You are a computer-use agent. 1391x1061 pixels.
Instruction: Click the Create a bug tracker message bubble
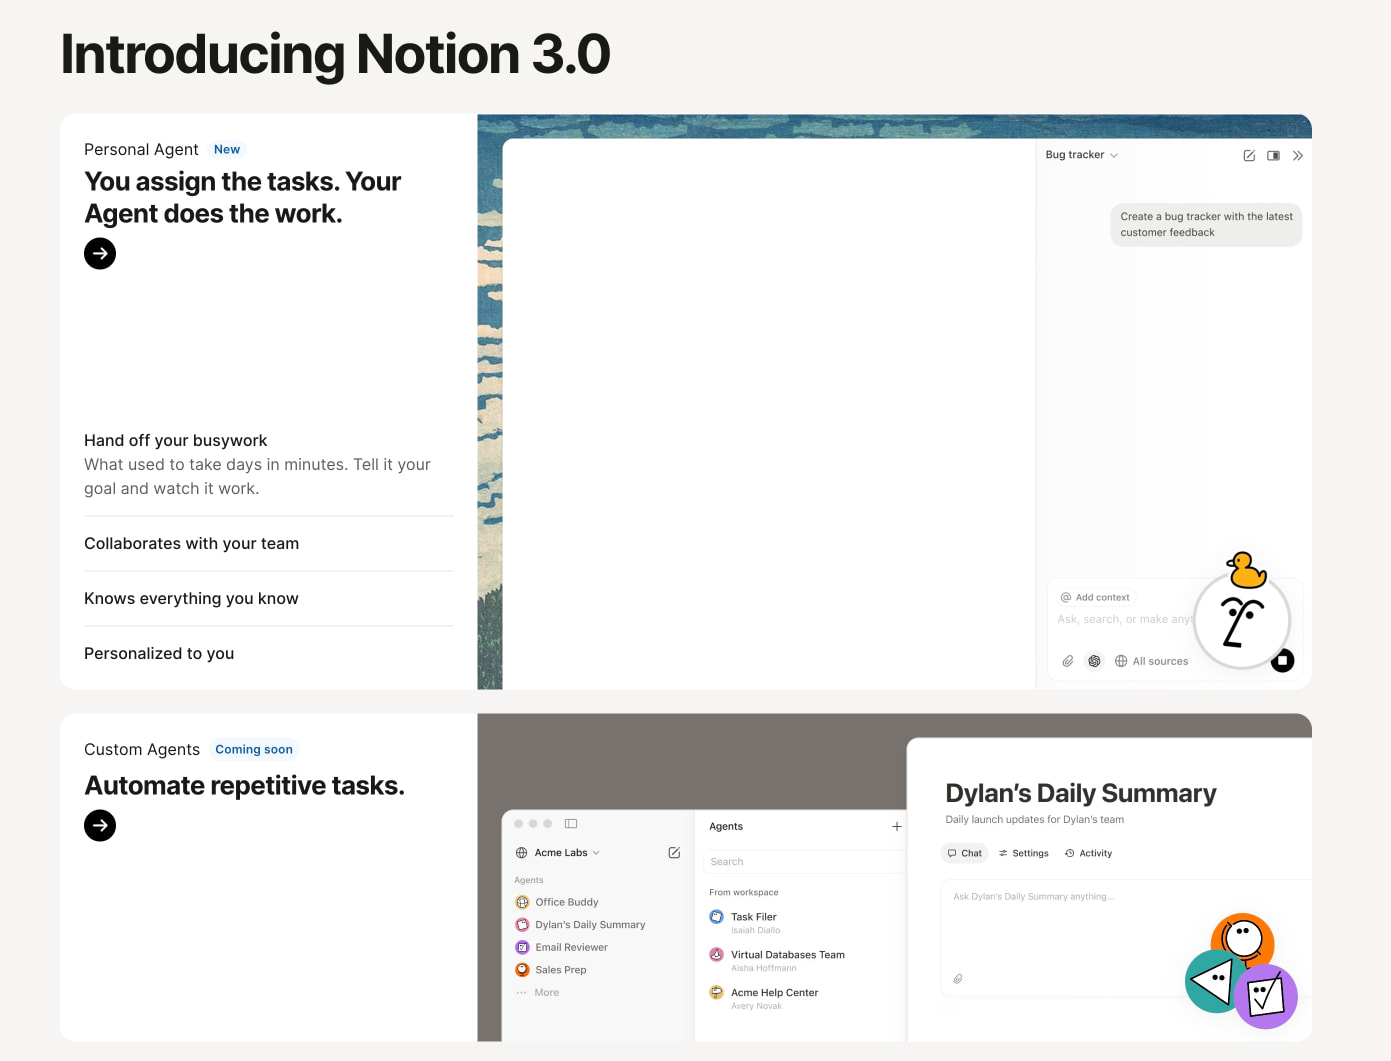click(1206, 224)
